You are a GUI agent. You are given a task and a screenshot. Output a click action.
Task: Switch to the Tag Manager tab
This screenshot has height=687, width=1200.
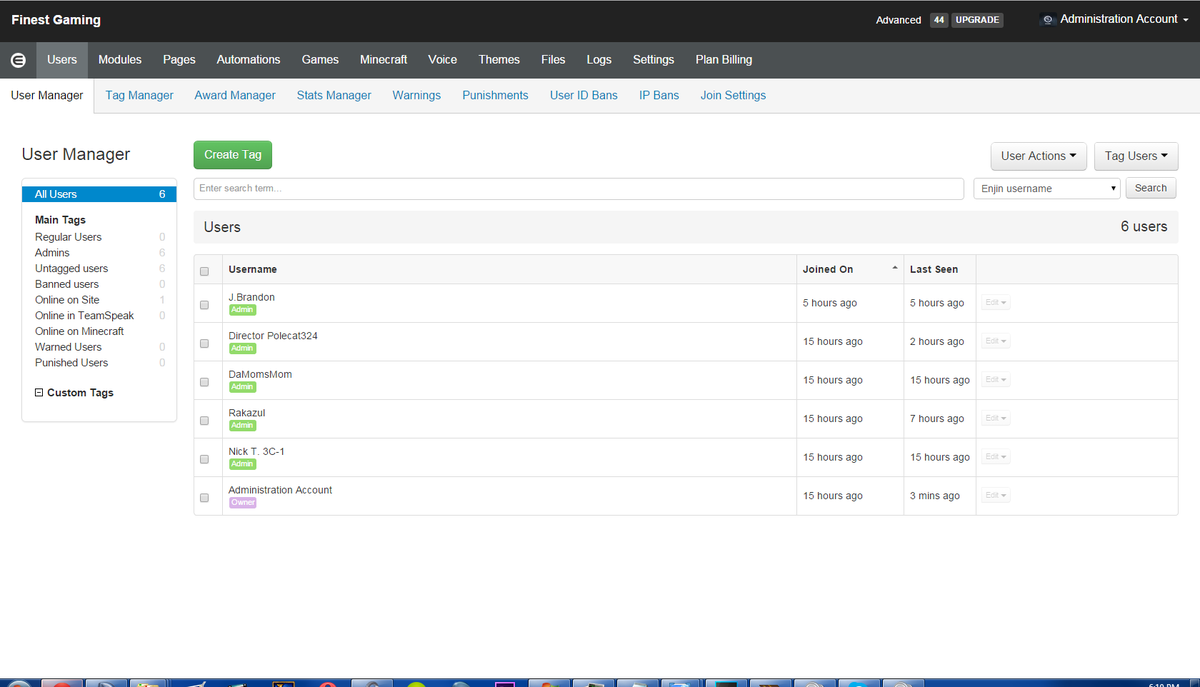click(x=139, y=96)
